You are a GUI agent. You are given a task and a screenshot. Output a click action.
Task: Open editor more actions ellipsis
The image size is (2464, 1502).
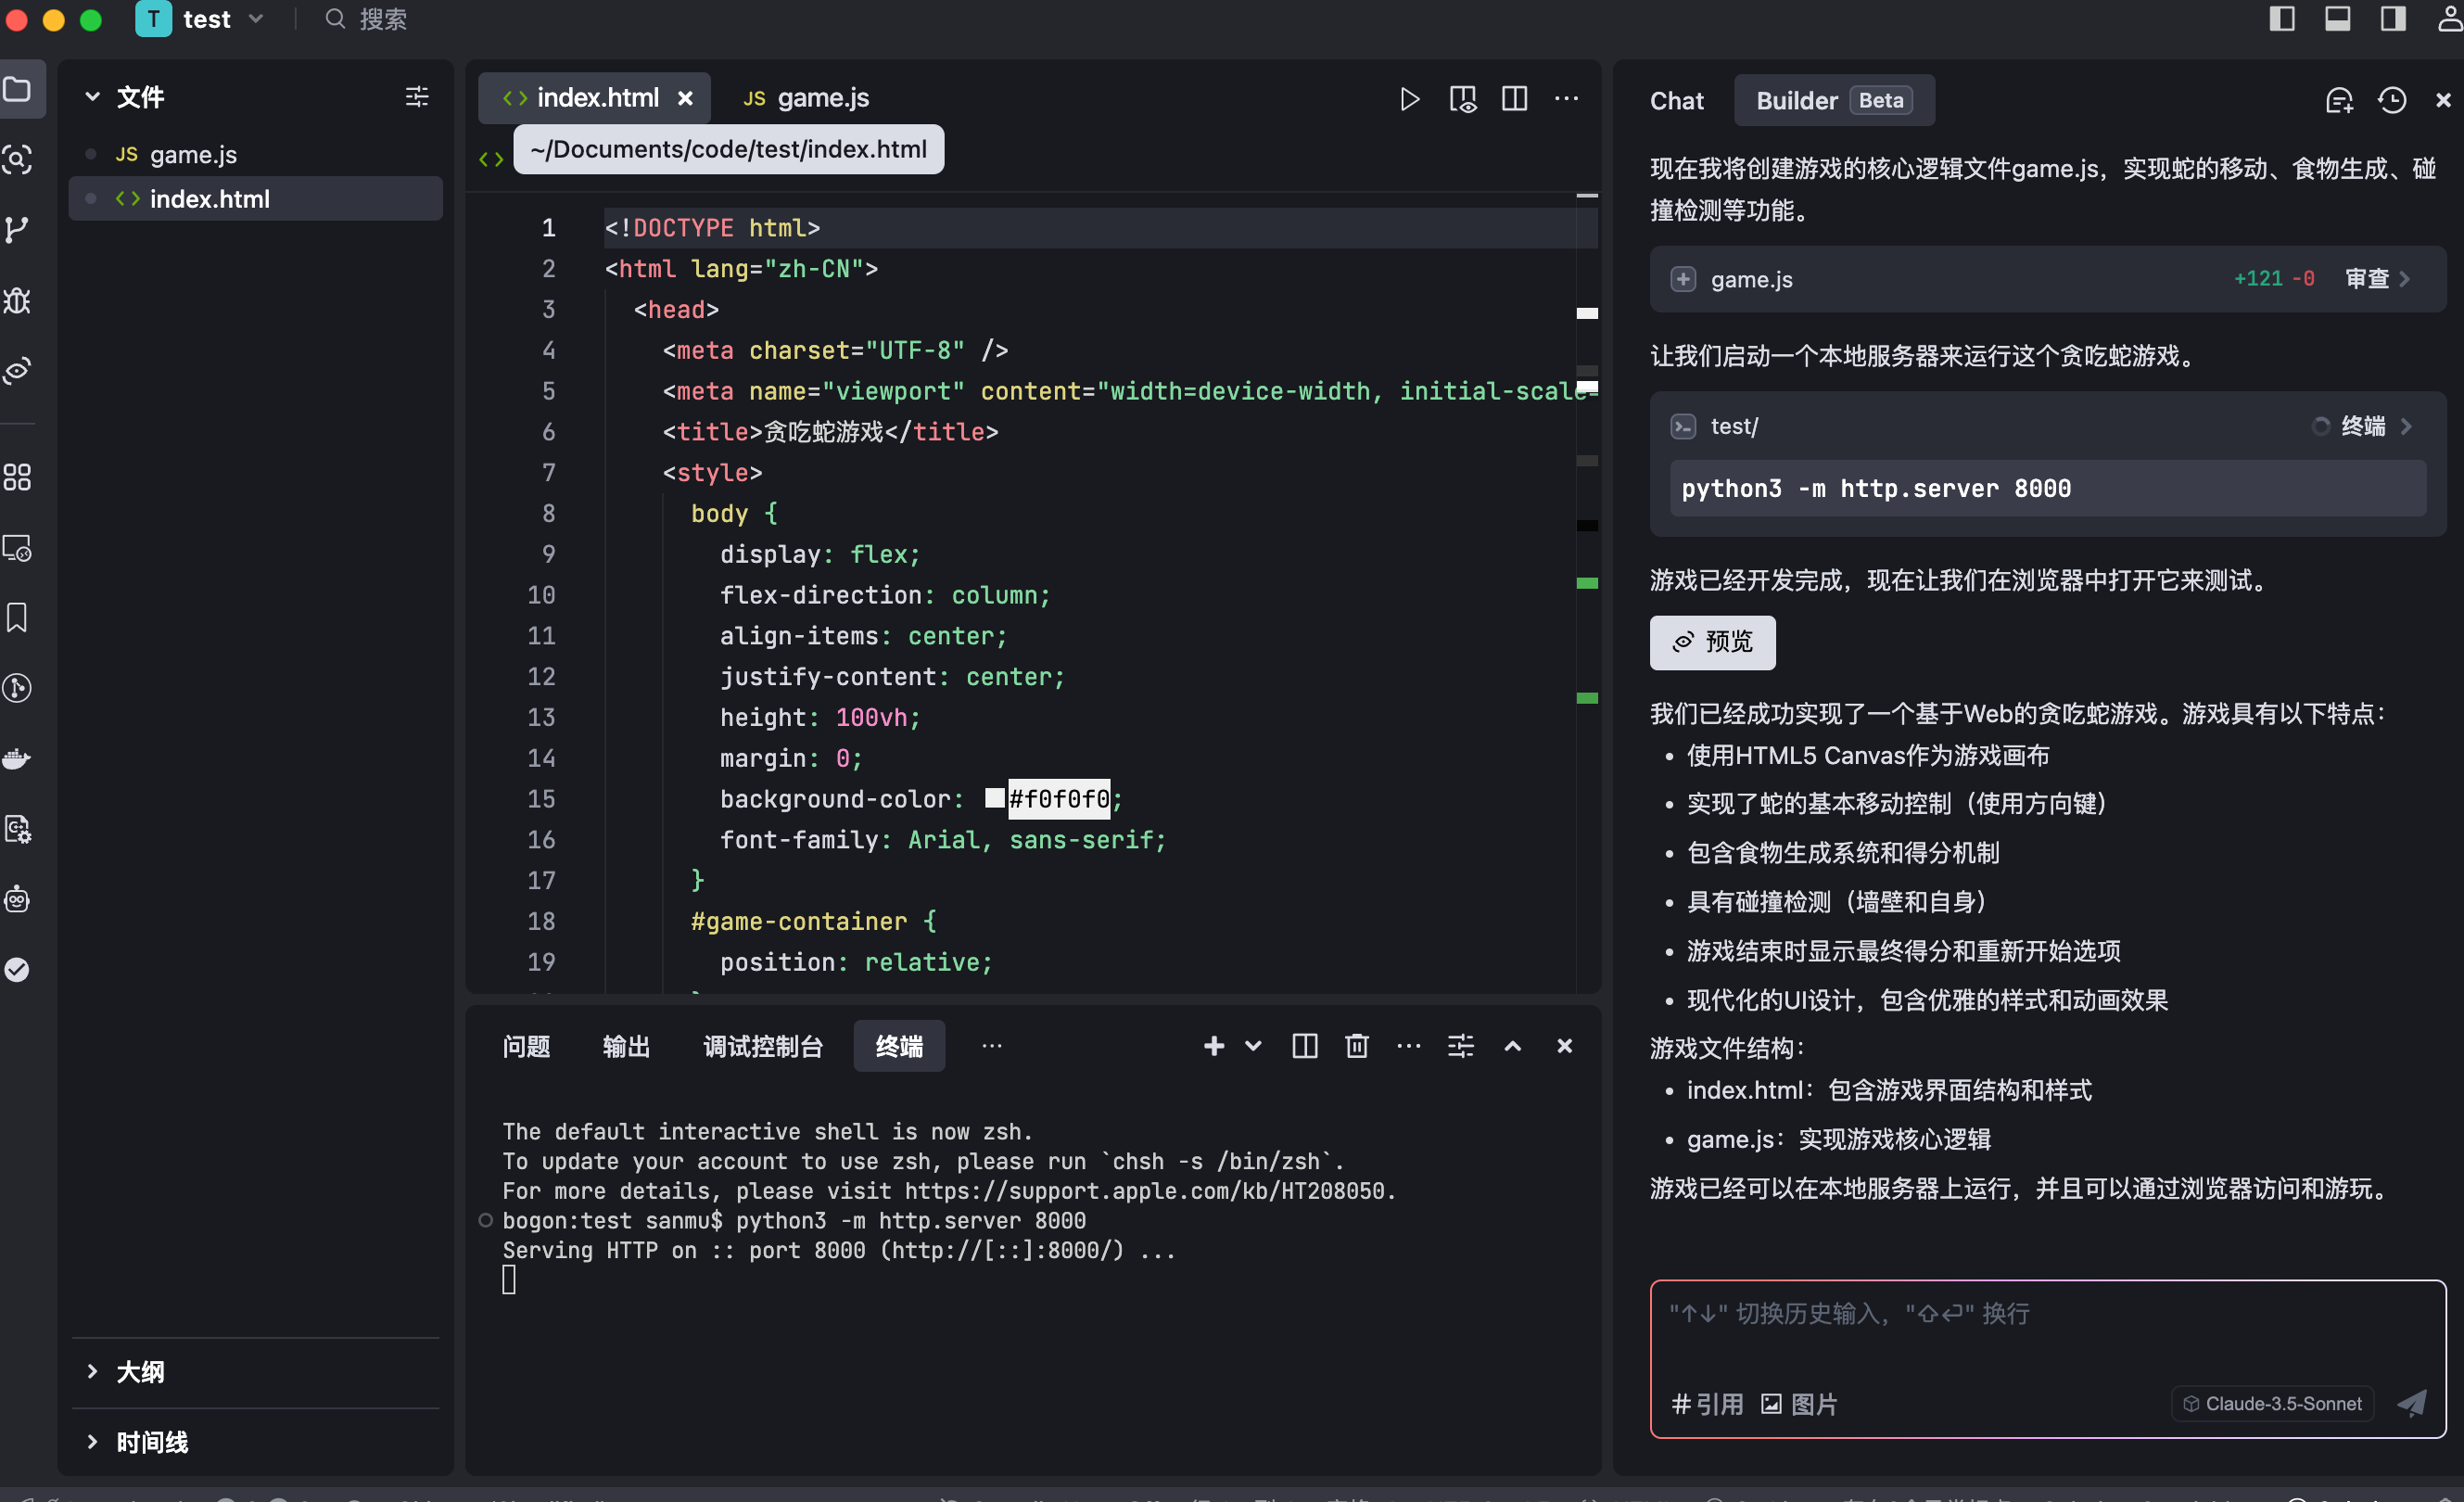coord(1566,98)
